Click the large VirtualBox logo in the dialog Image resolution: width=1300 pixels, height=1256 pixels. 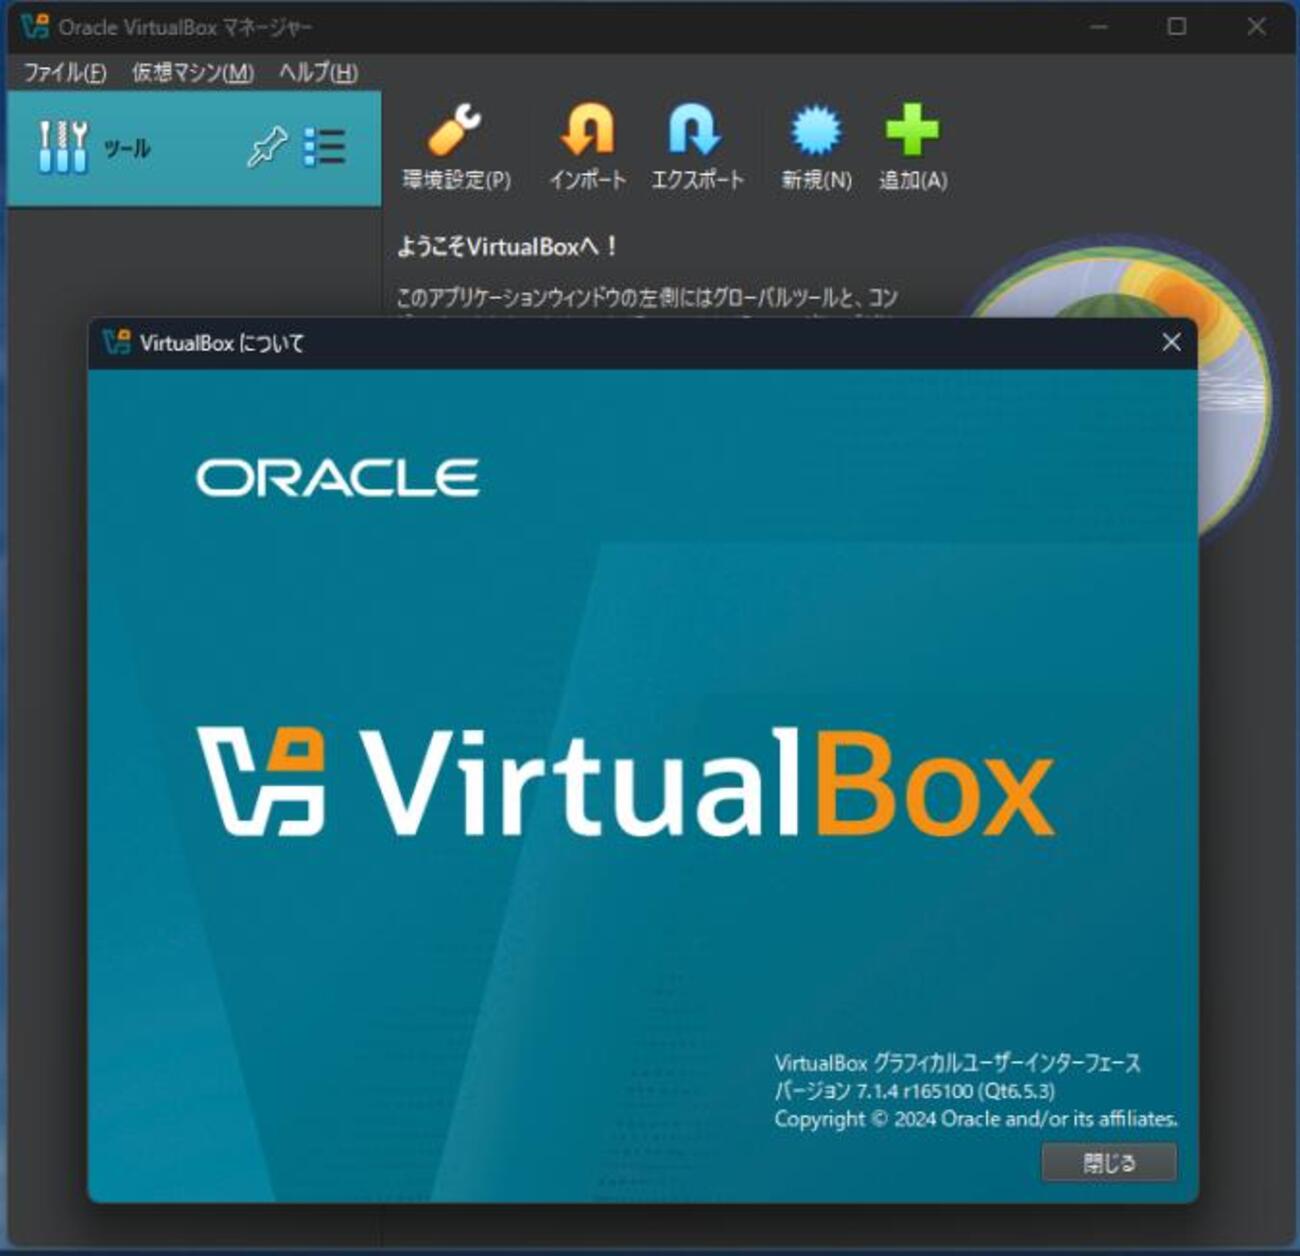tap(626, 782)
